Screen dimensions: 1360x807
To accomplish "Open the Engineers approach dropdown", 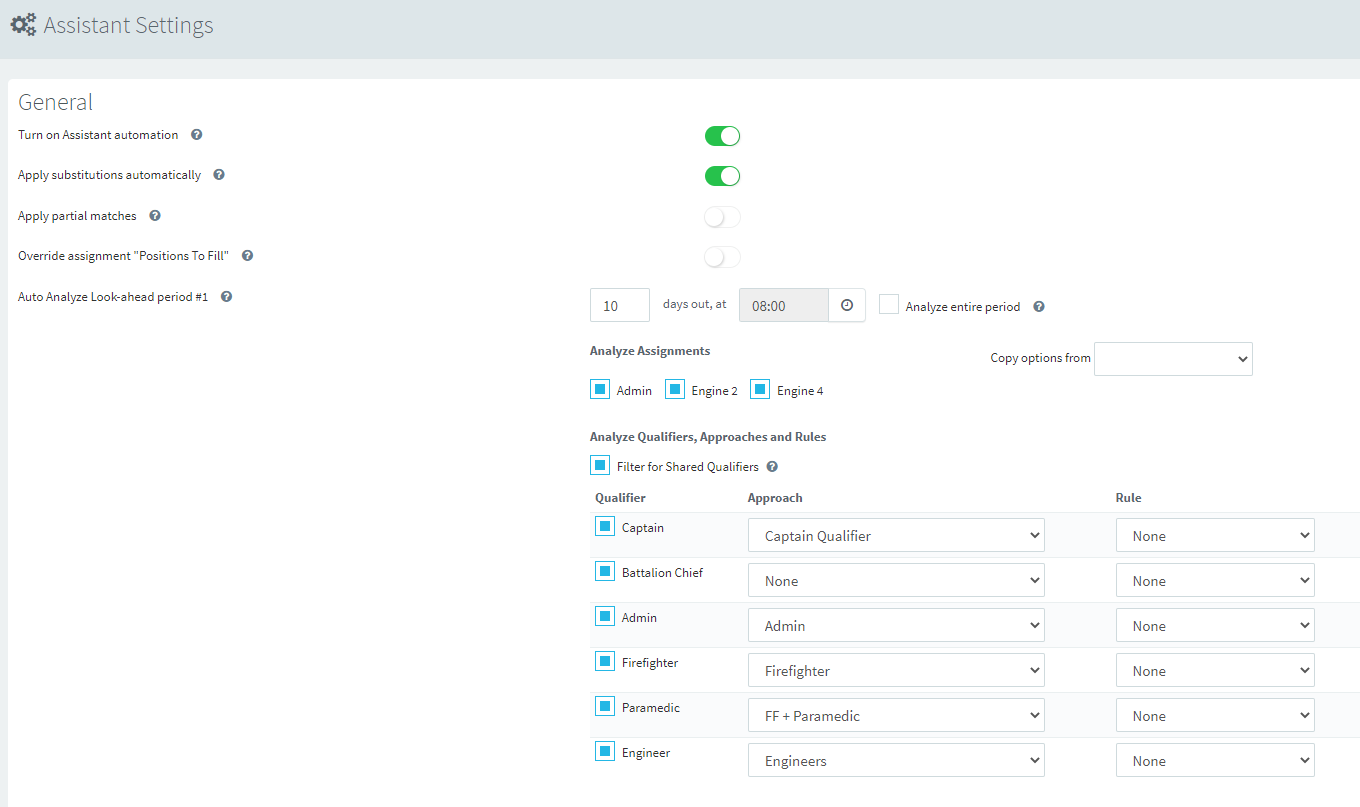I will coord(896,760).
